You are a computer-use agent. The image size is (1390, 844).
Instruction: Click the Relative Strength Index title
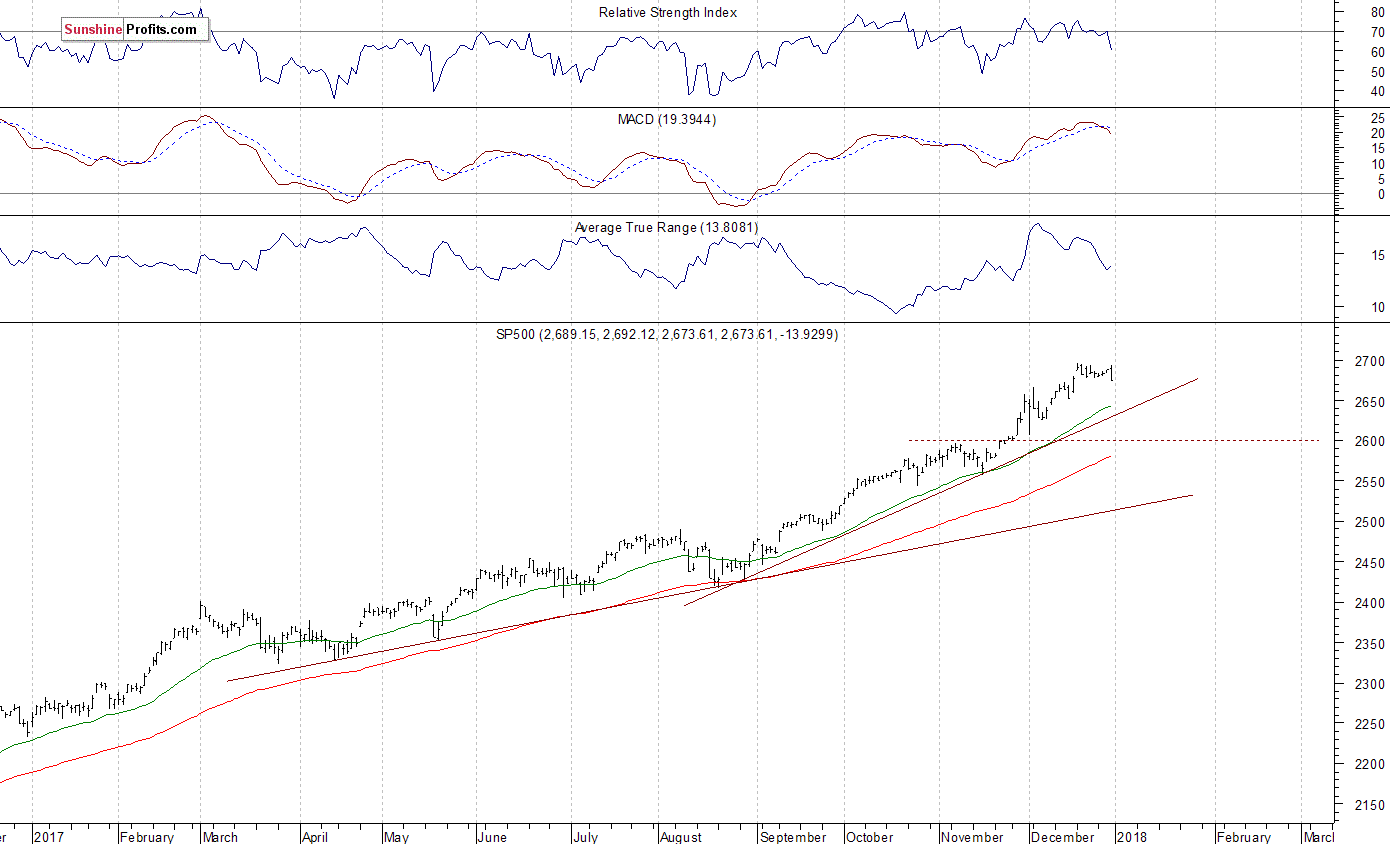668,12
